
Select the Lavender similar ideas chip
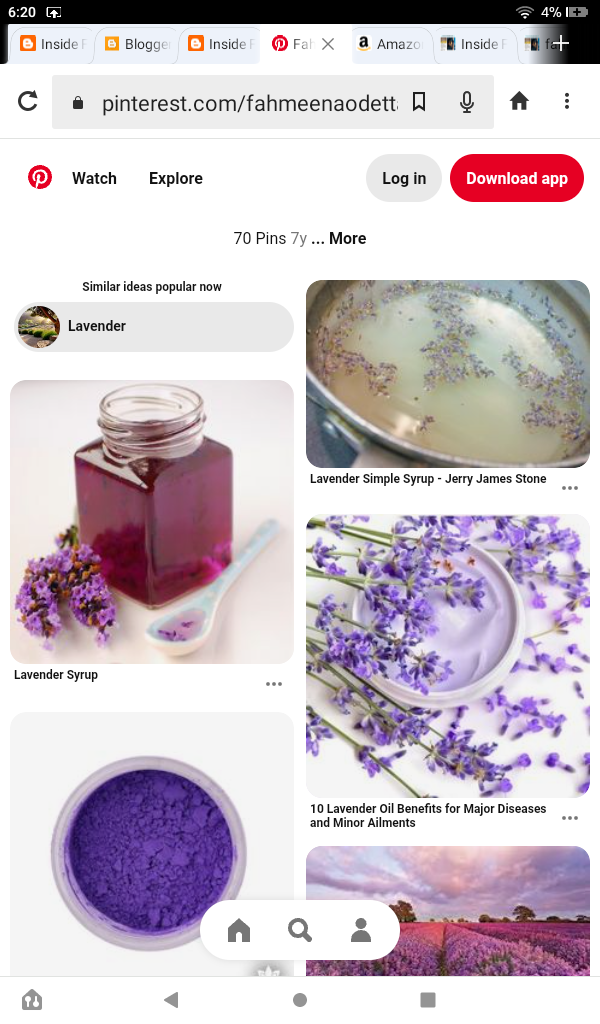[x=154, y=327]
